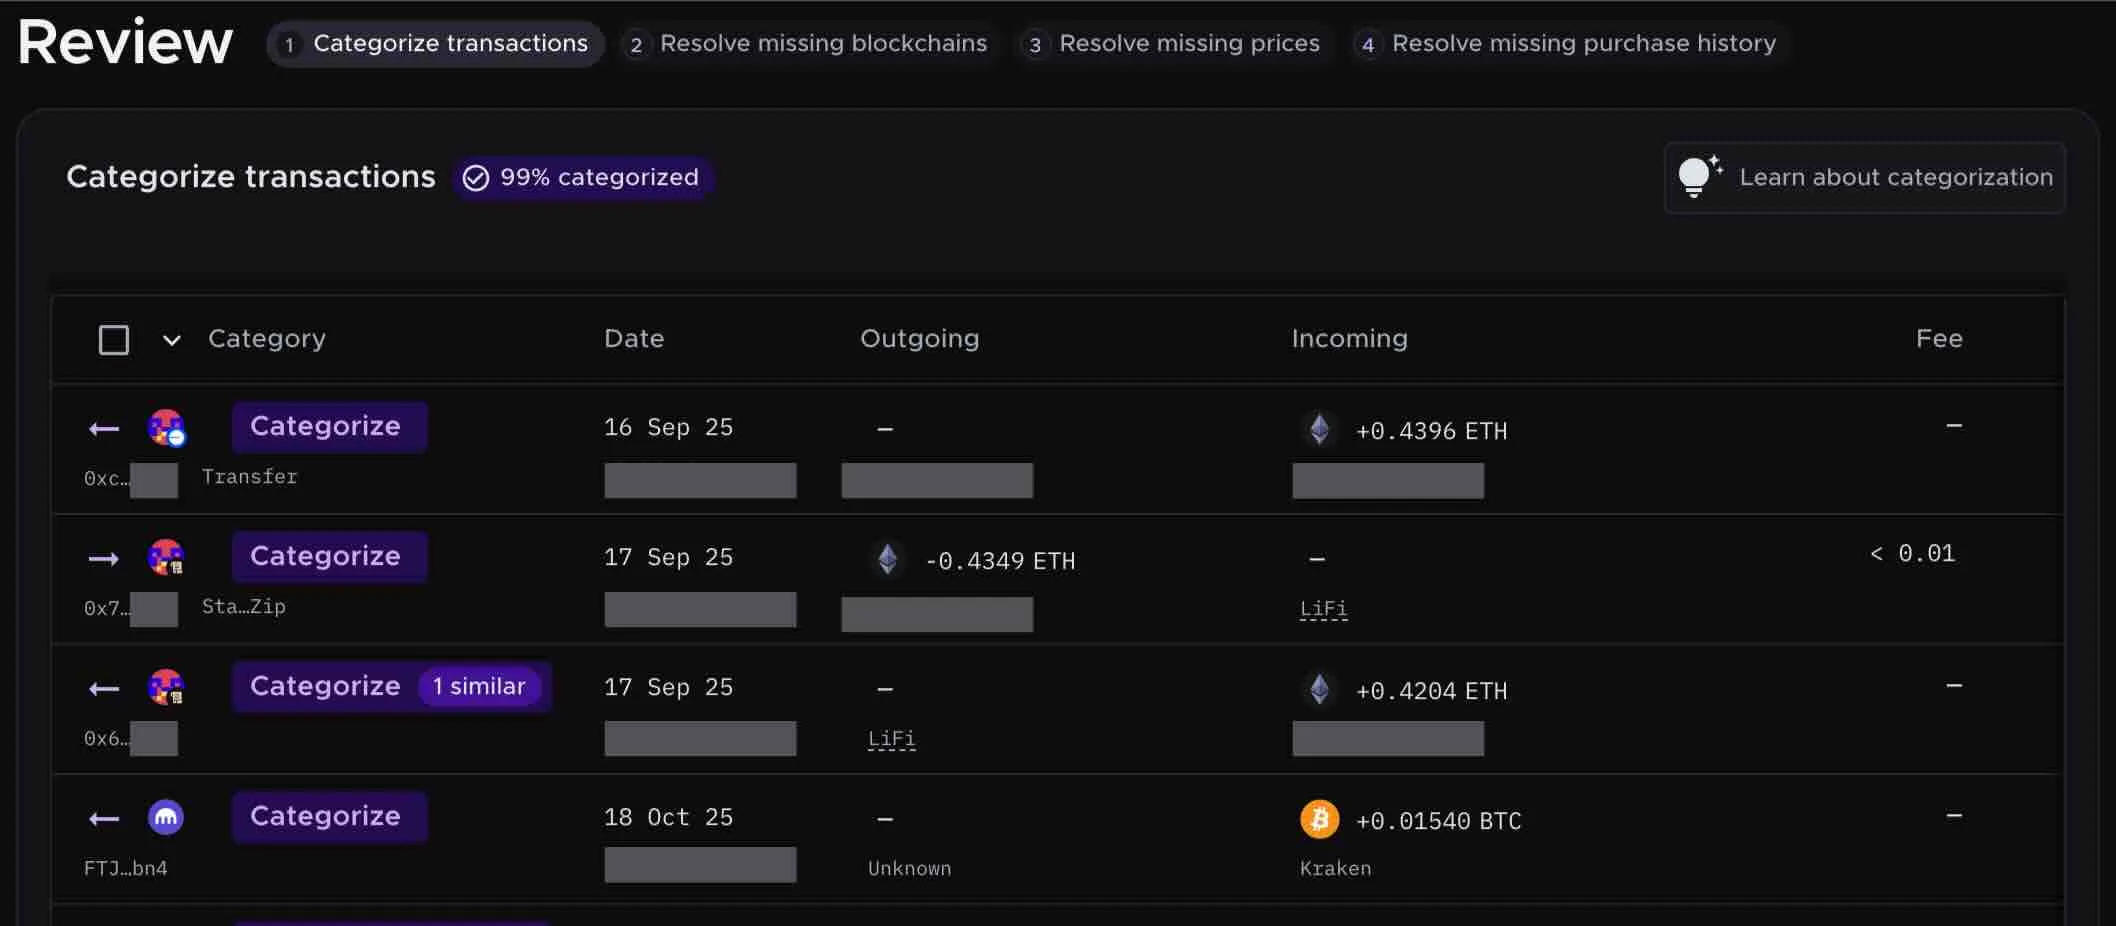The height and width of the screenshot is (926, 2116).
Task: Click incoming arrow icon on 16 Sep row
Action: 104,429
